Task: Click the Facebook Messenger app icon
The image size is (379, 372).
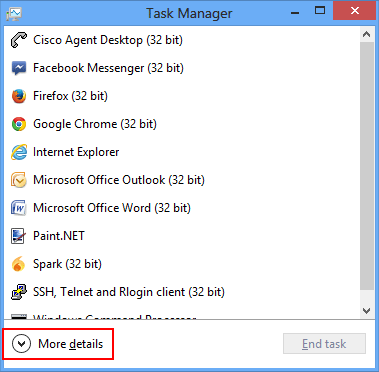Action: 19,68
